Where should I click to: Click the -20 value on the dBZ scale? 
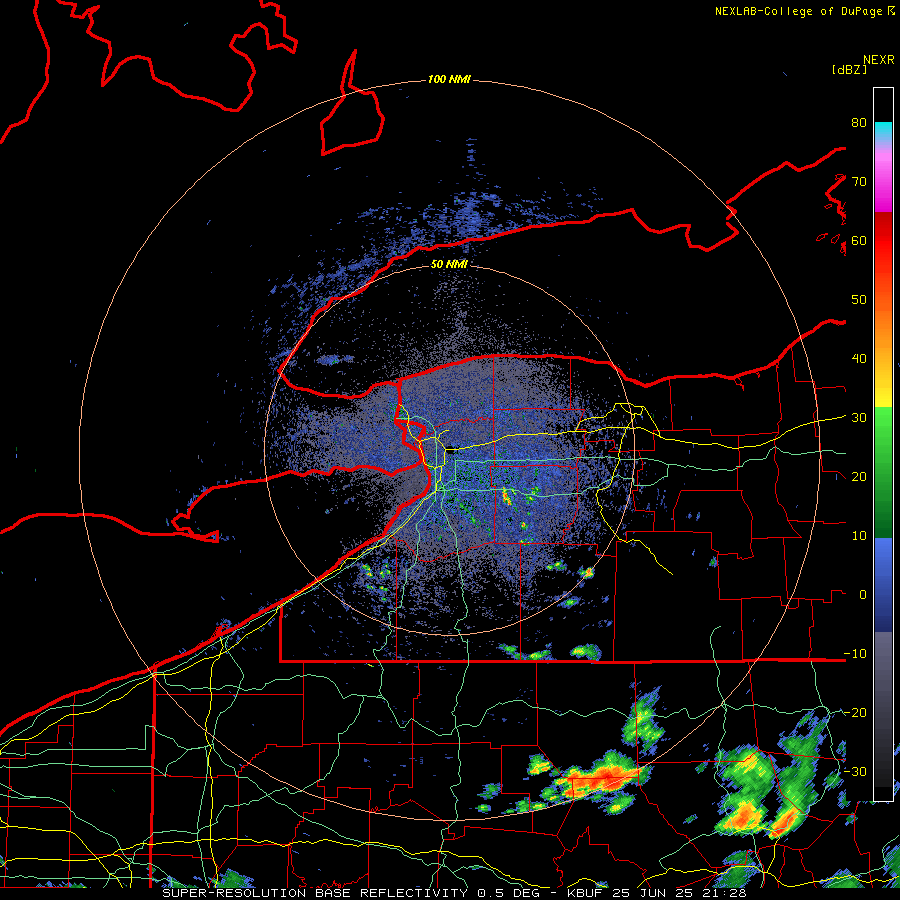pyautogui.click(x=855, y=712)
